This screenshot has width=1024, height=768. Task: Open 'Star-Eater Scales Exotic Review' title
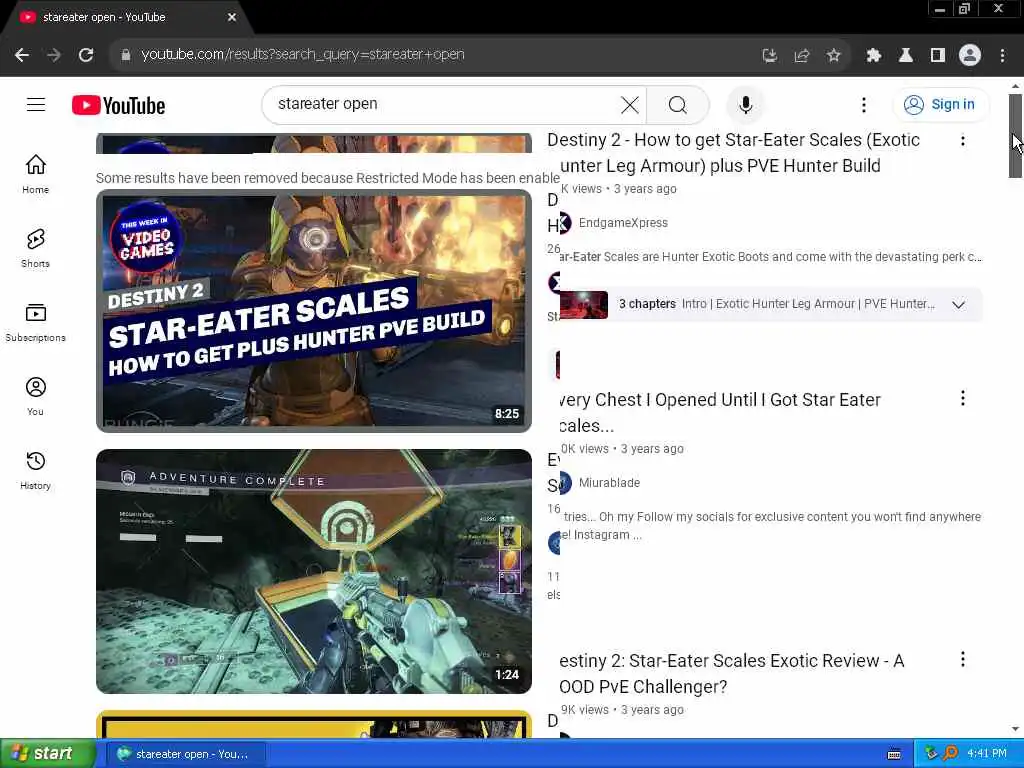click(731, 673)
